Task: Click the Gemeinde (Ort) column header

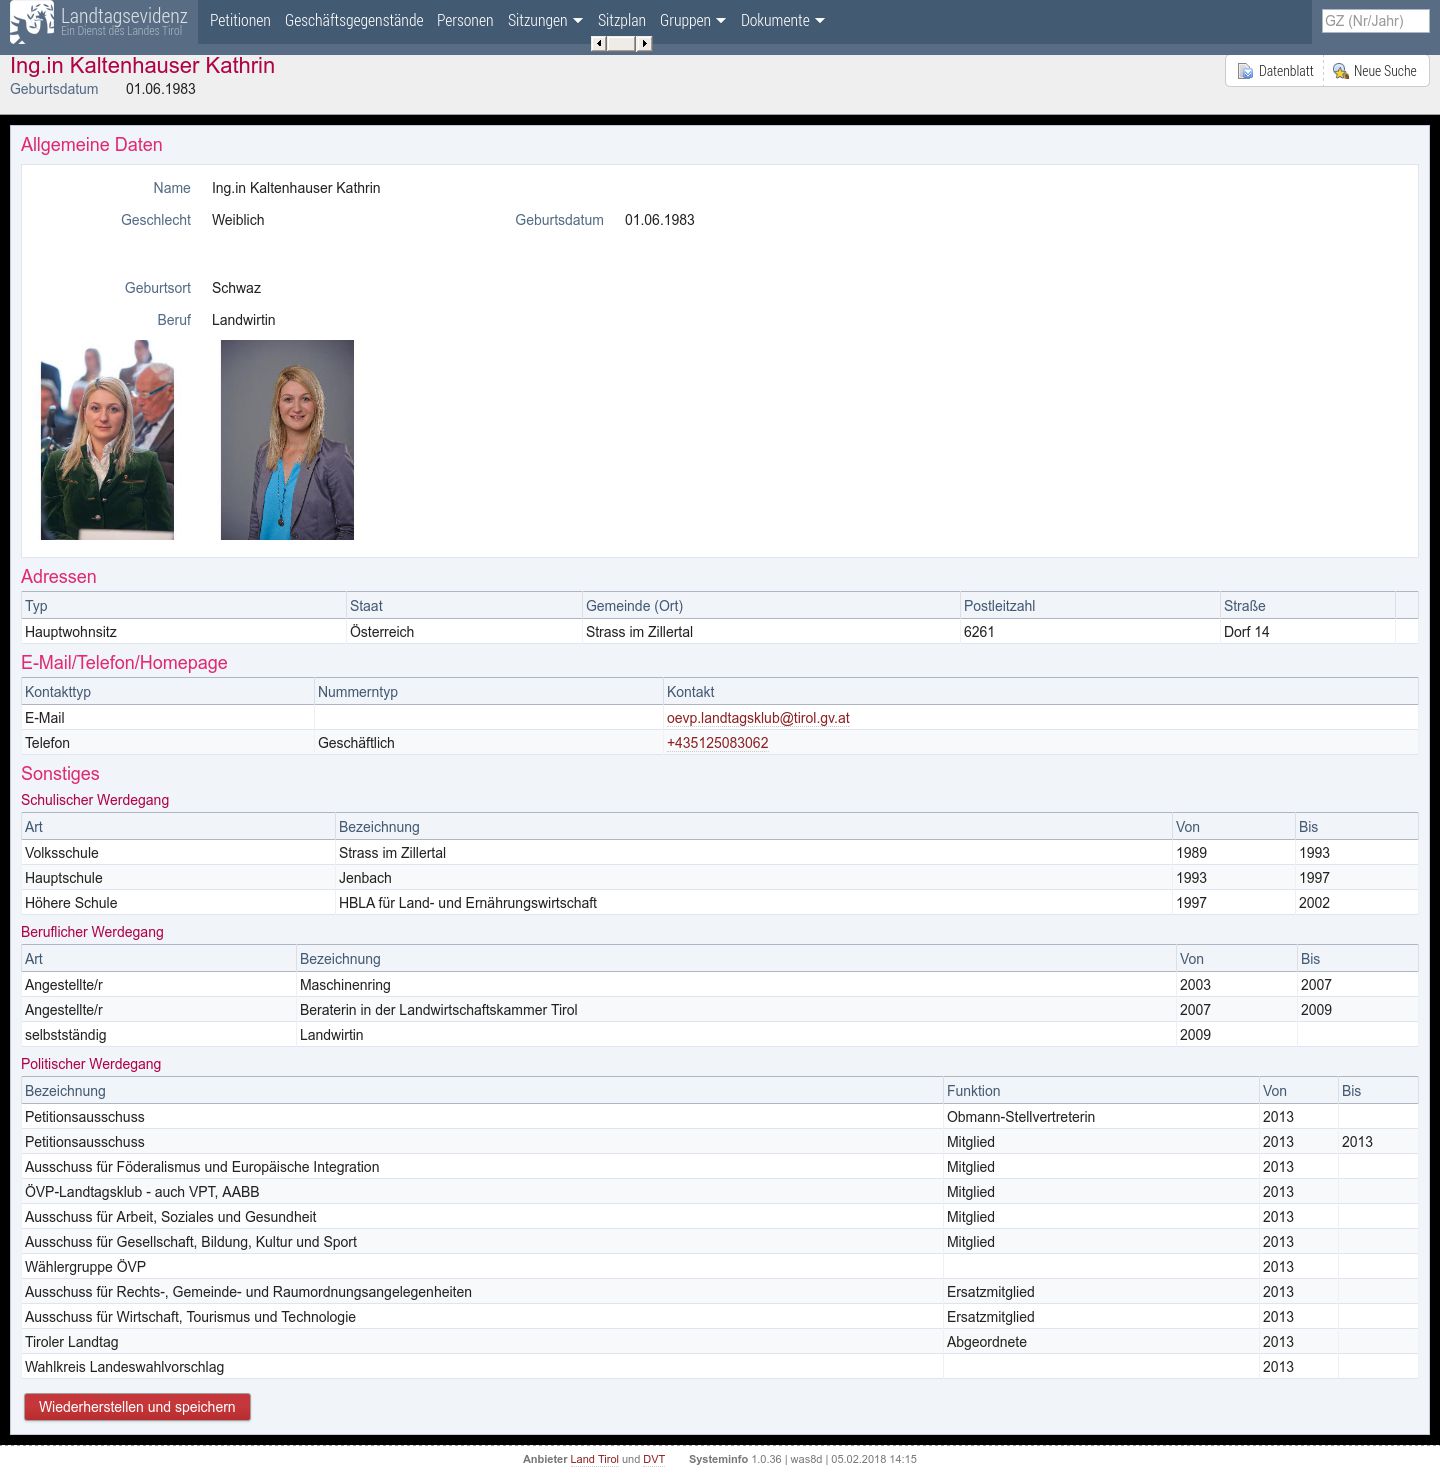Action: point(770,606)
